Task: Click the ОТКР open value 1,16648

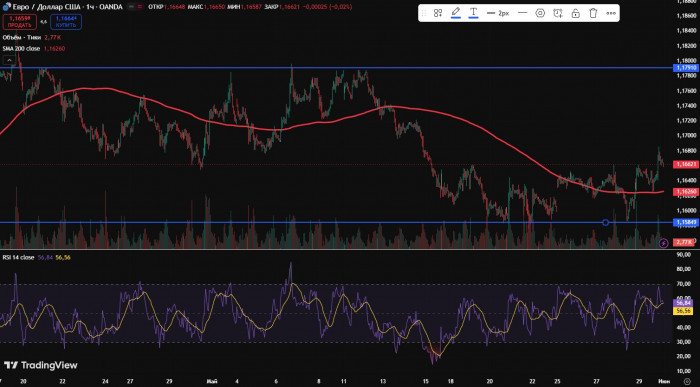Action: coord(175,7)
